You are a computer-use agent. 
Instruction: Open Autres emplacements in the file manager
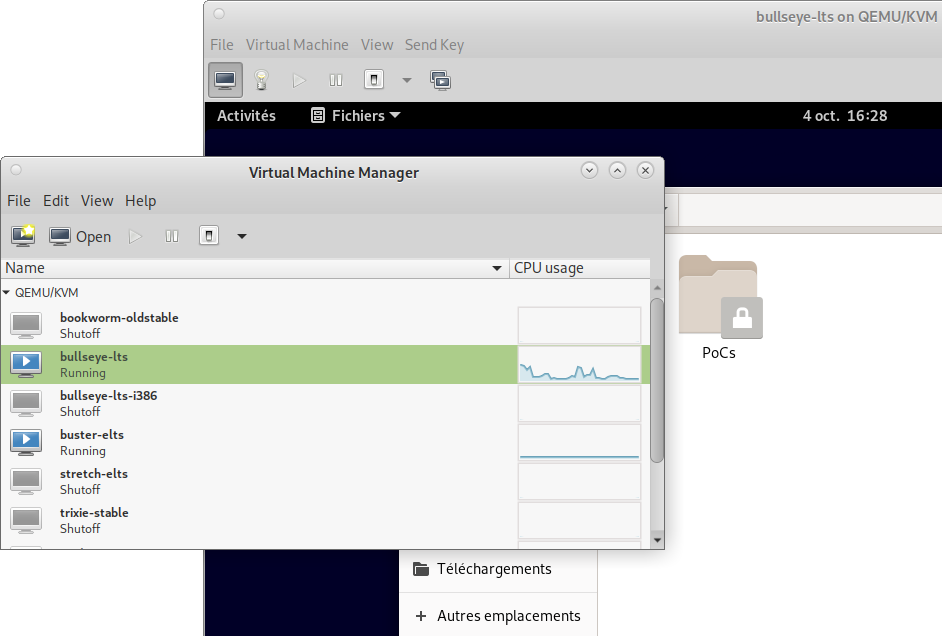pyautogui.click(x=509, y=615)
